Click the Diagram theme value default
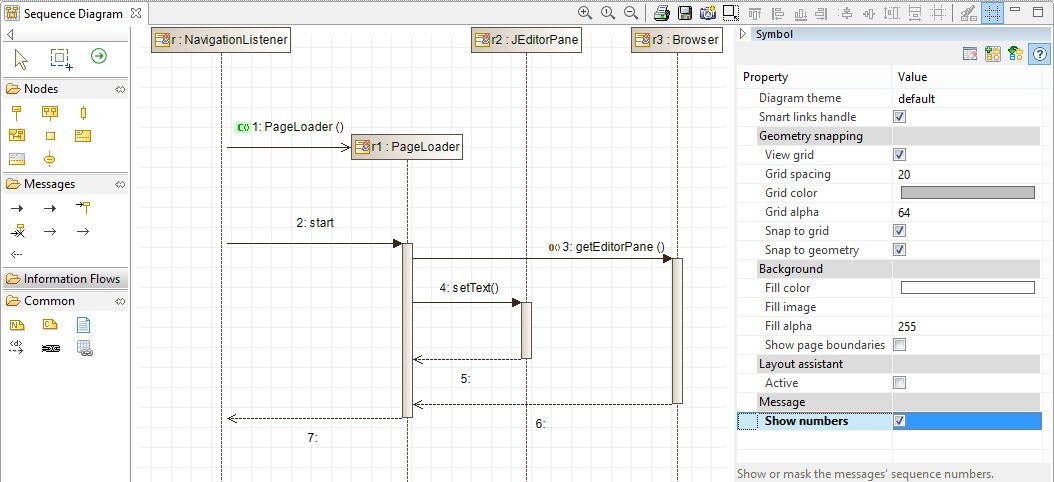Screen dimensions: 1054x482 (x=916, y=99)
